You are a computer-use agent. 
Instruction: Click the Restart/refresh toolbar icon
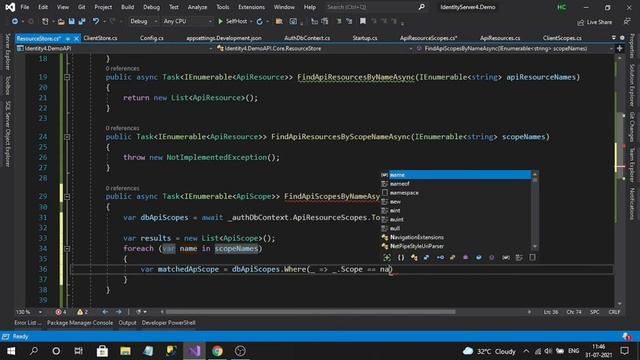click(x=260, y=21)
